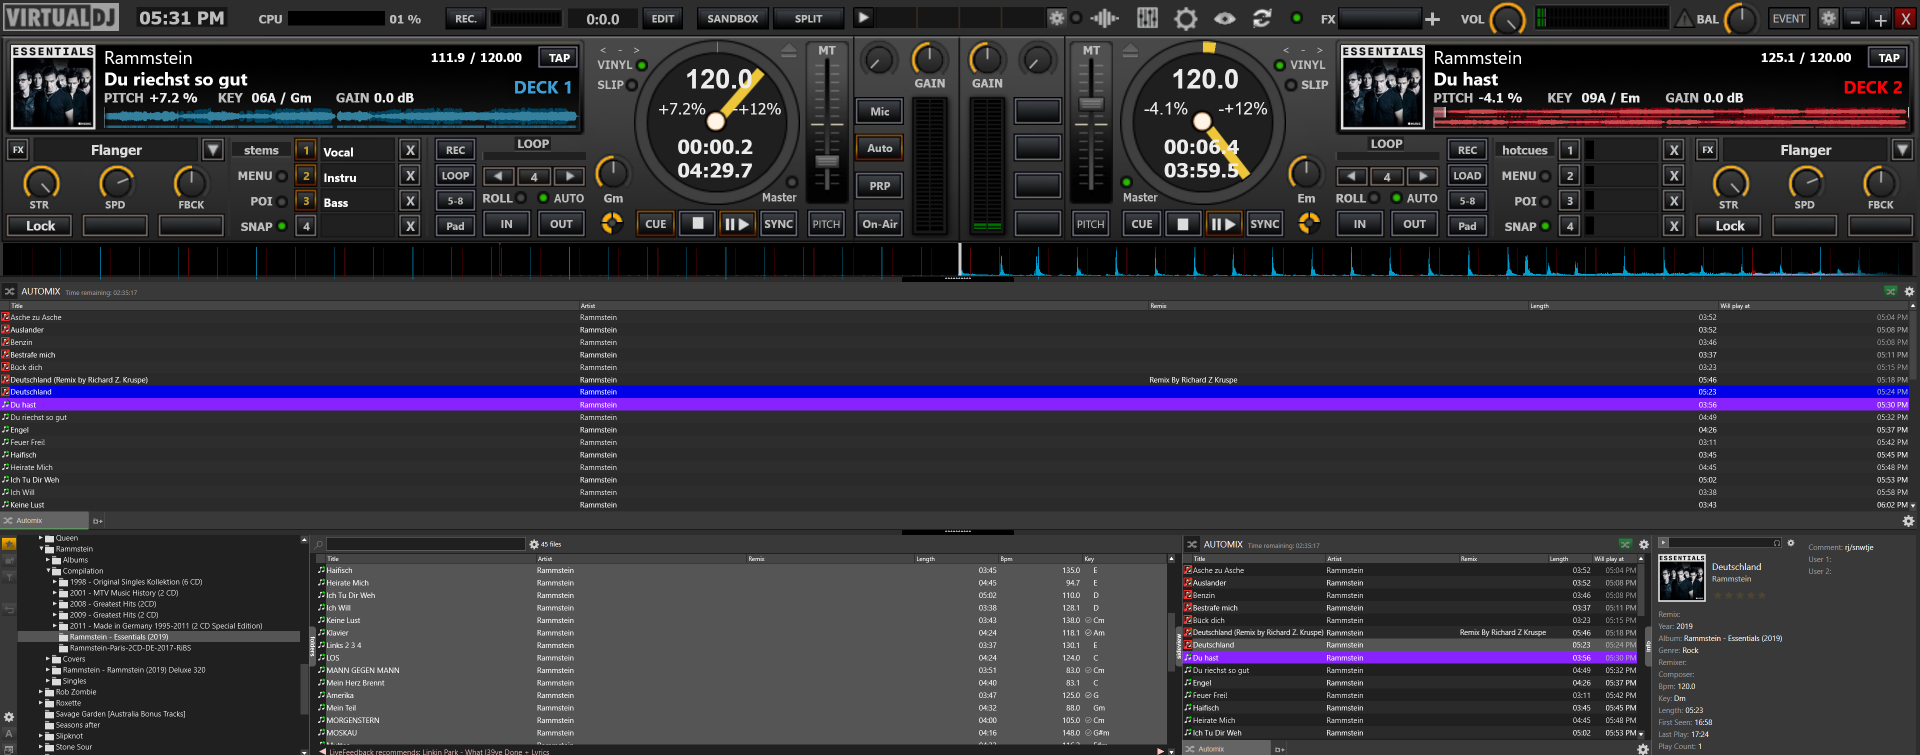The width and height of the screenshot is (1920, 755).
Task: Click the eject icon on Deck 1
Action: pyautogui.click(x=789, y=50)
